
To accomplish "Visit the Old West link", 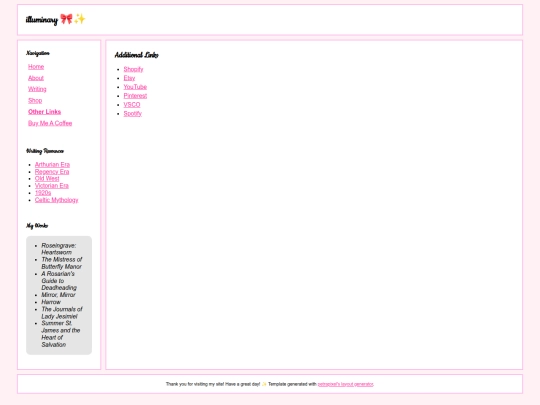I will tap(47, 178).
